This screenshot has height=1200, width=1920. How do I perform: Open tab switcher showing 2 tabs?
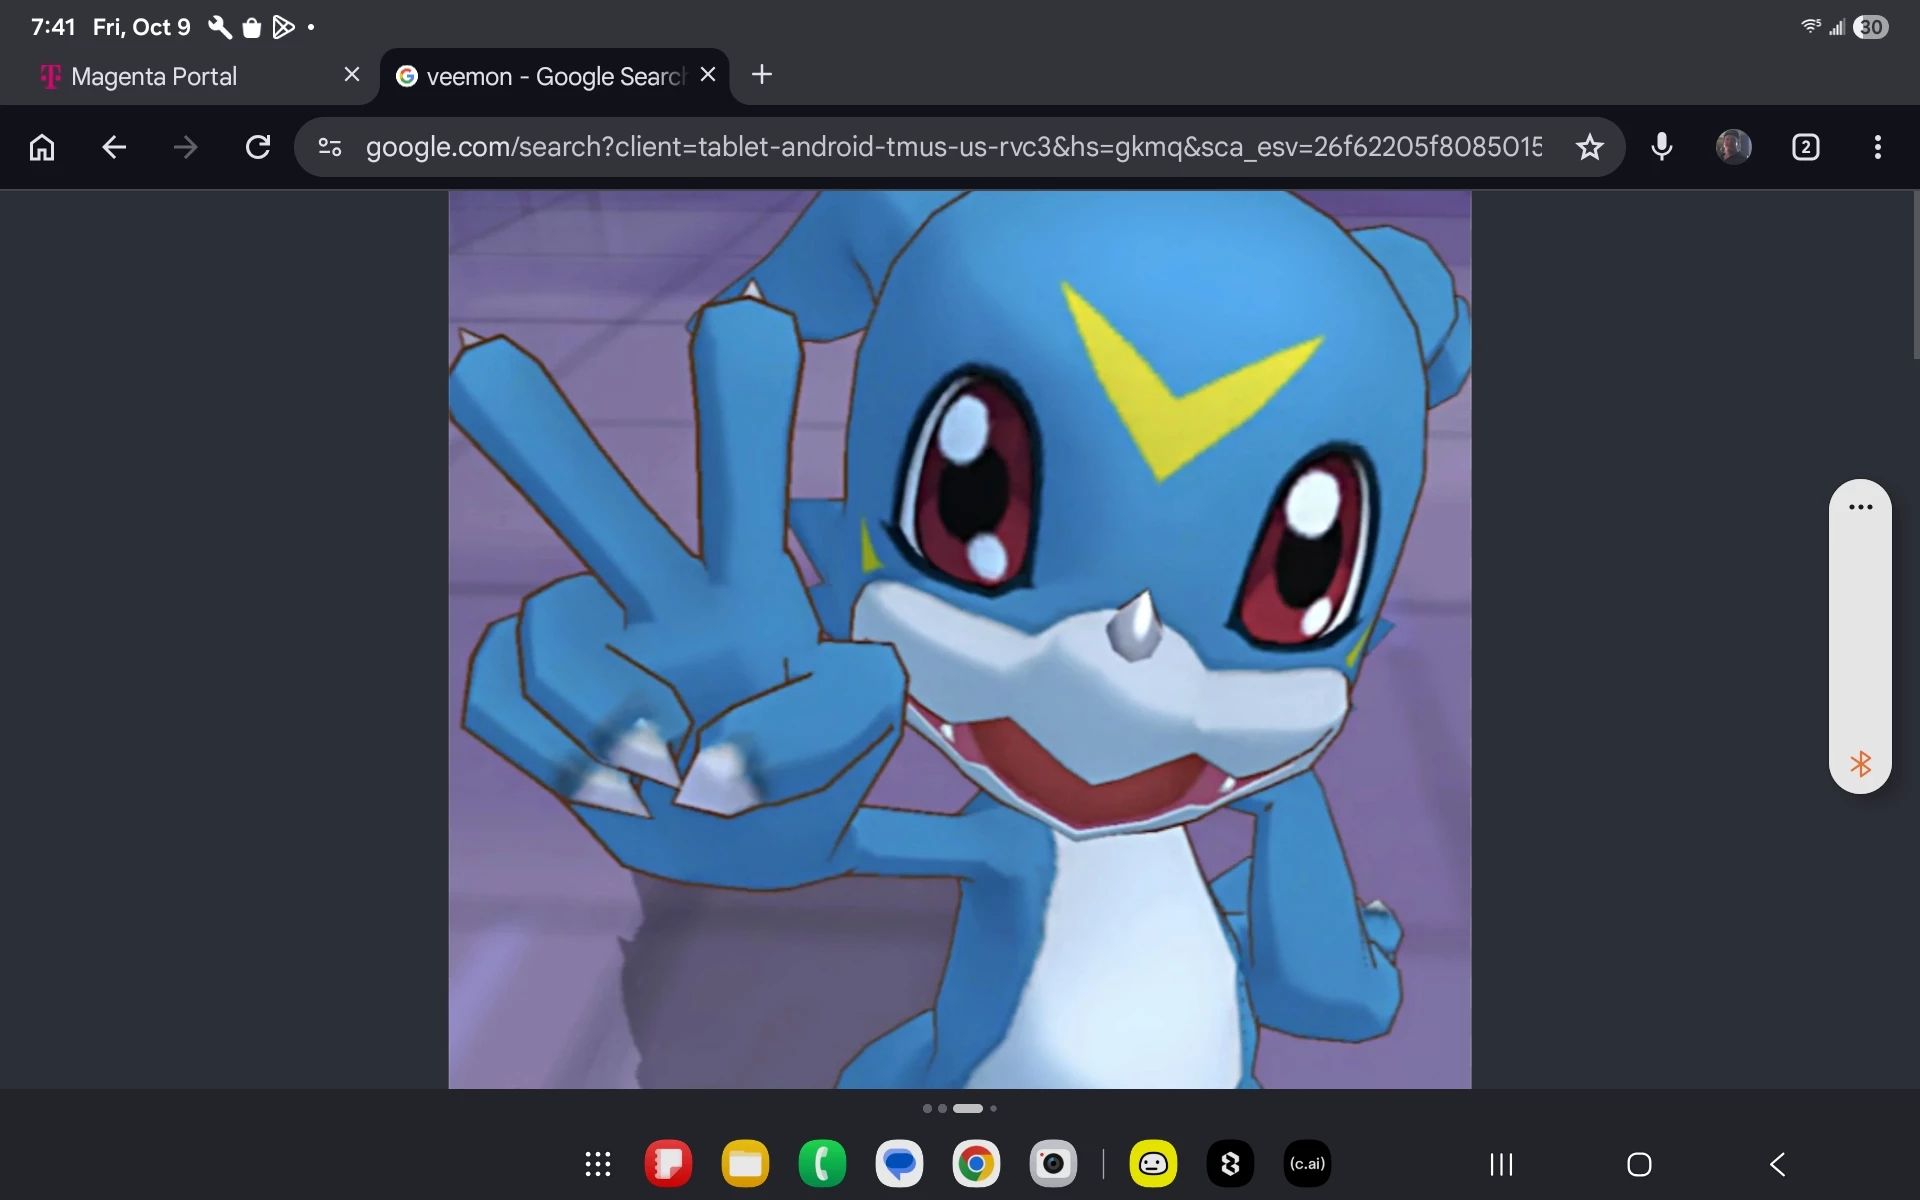coord(1806,148)
